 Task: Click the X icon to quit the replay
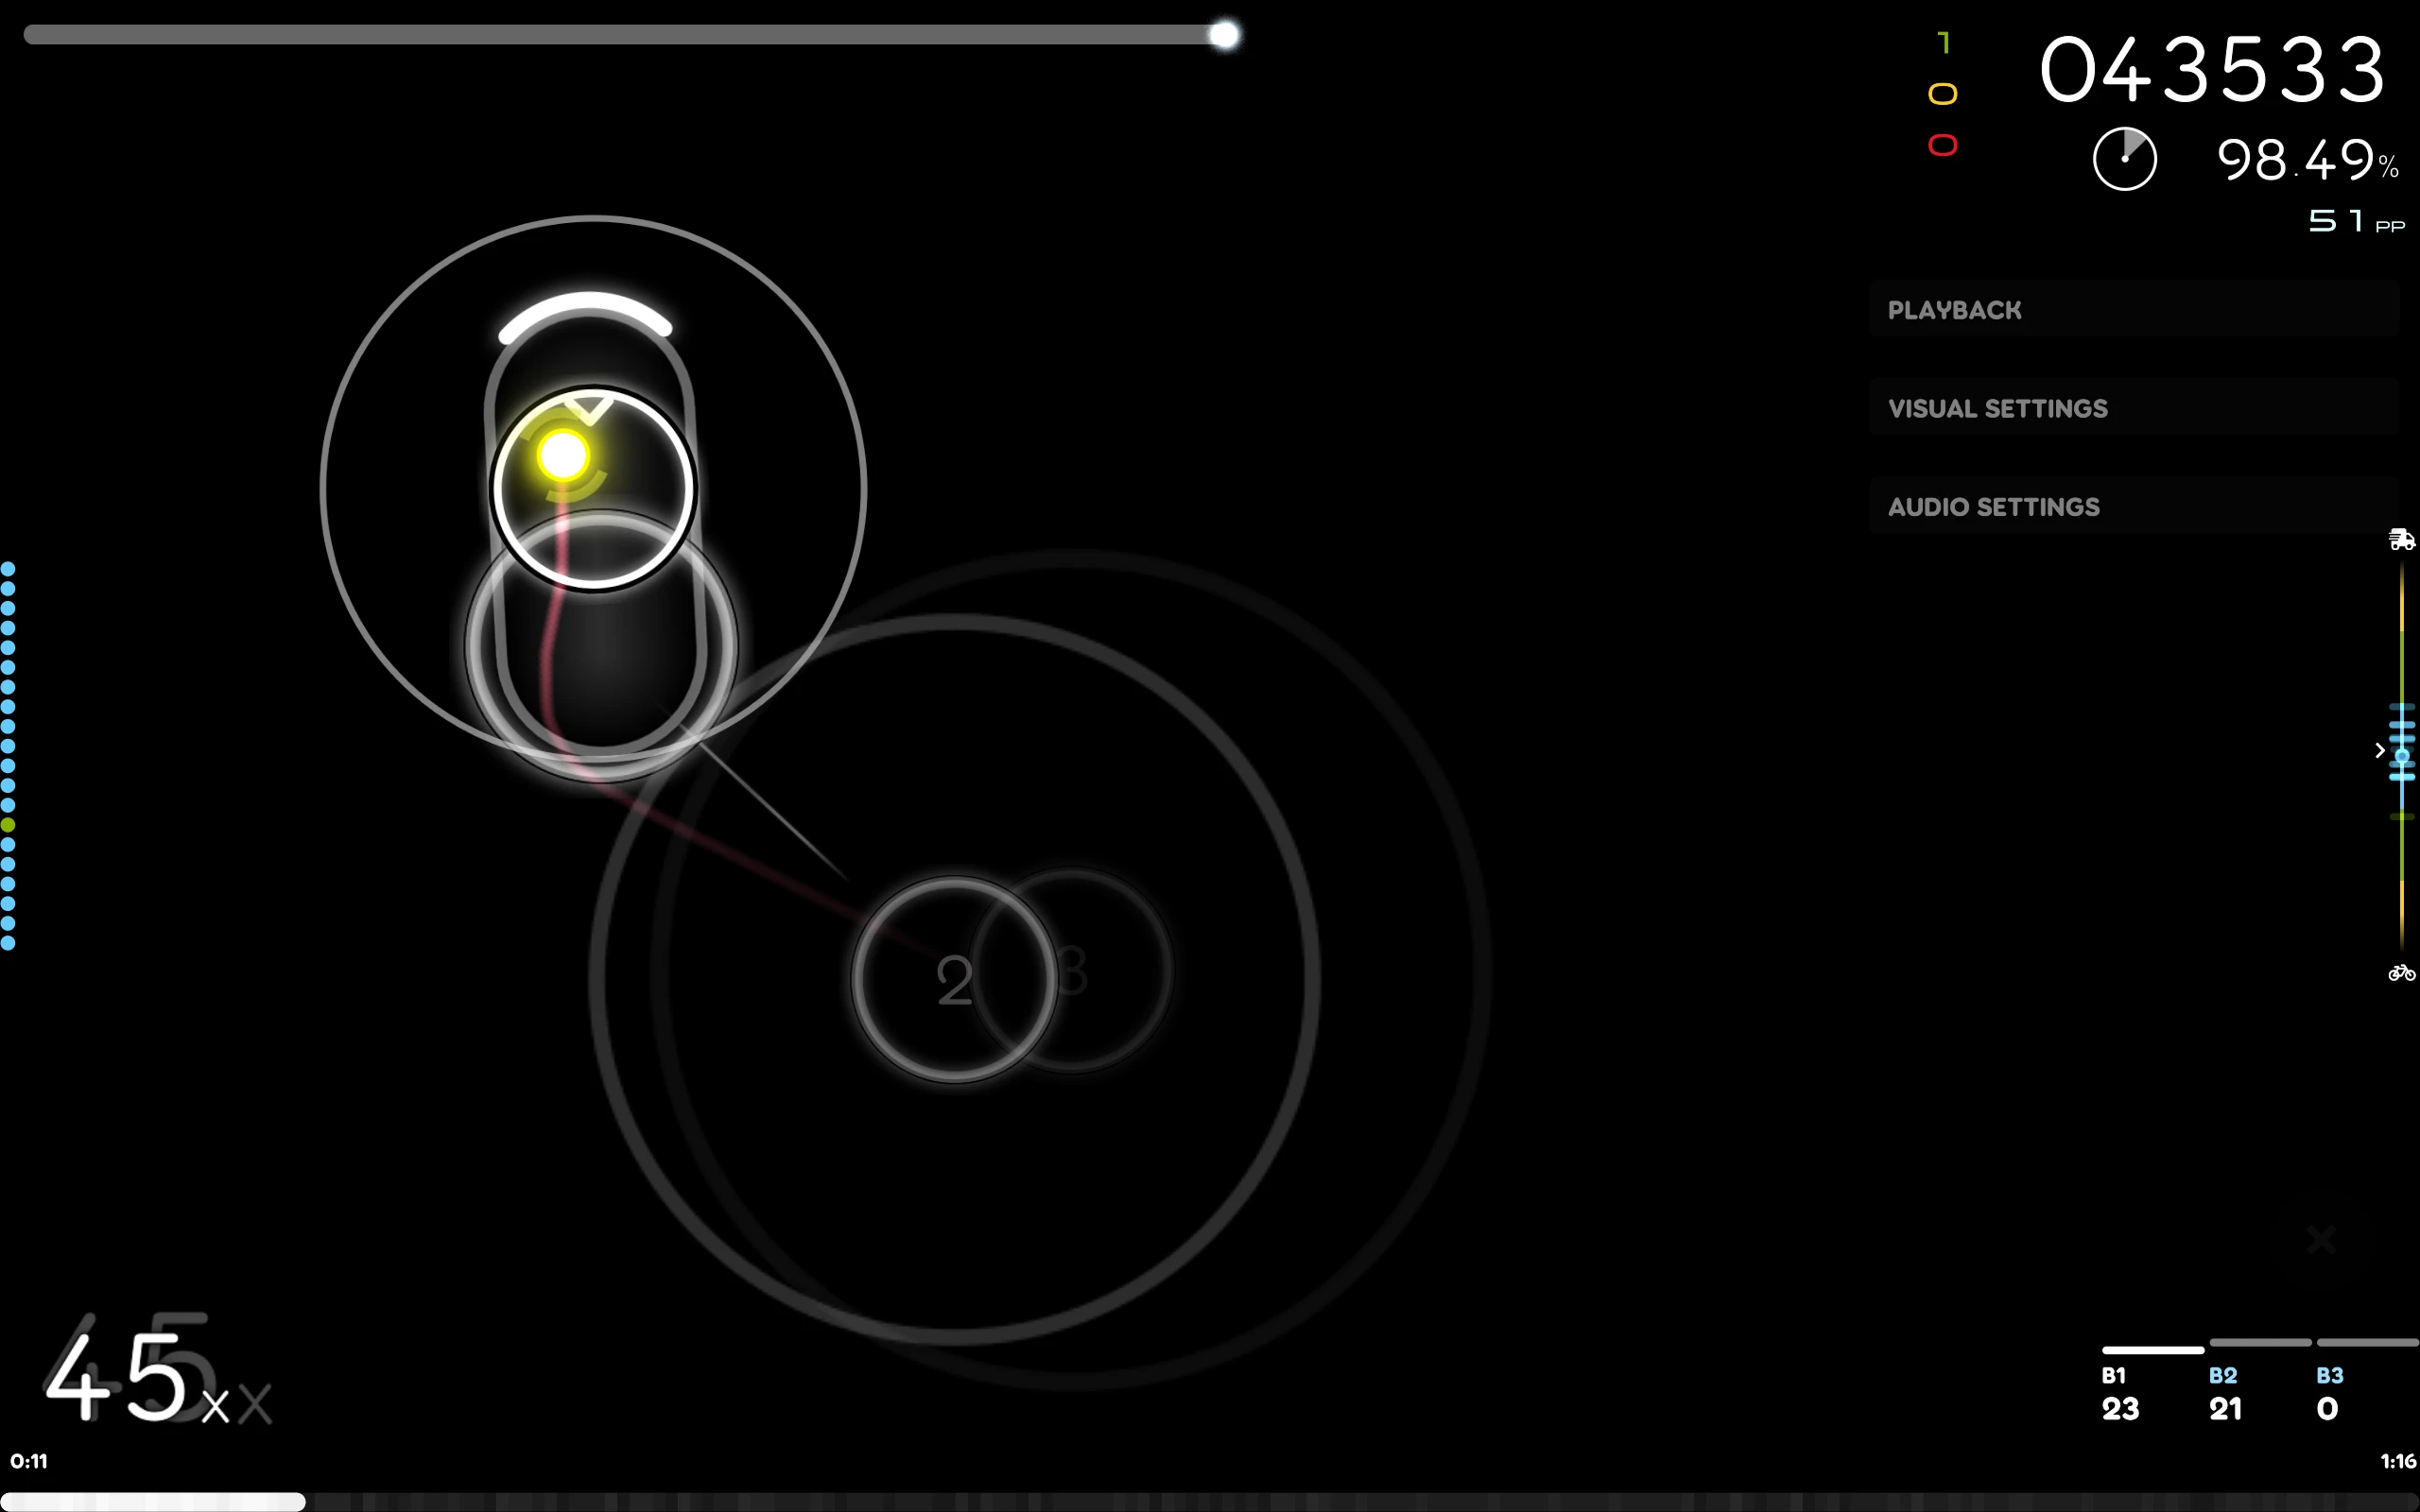click(x=2322, y=1240)
